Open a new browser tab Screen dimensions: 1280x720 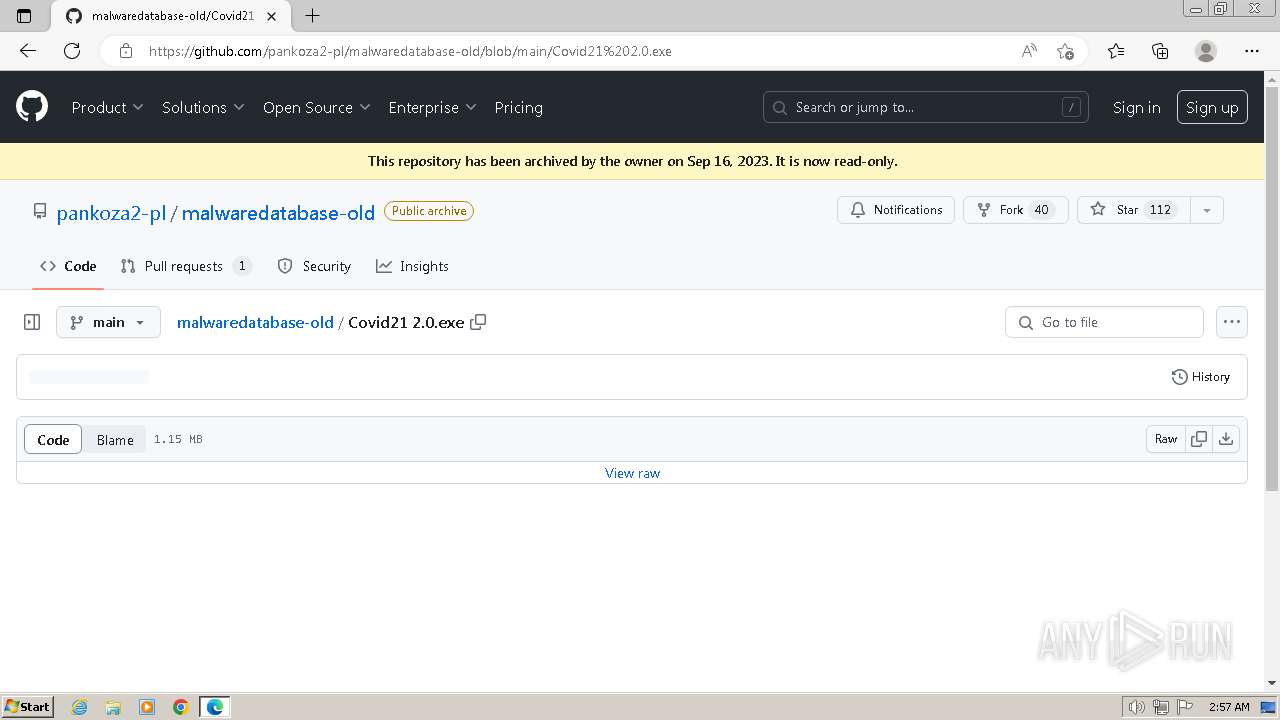pos(312,15)
